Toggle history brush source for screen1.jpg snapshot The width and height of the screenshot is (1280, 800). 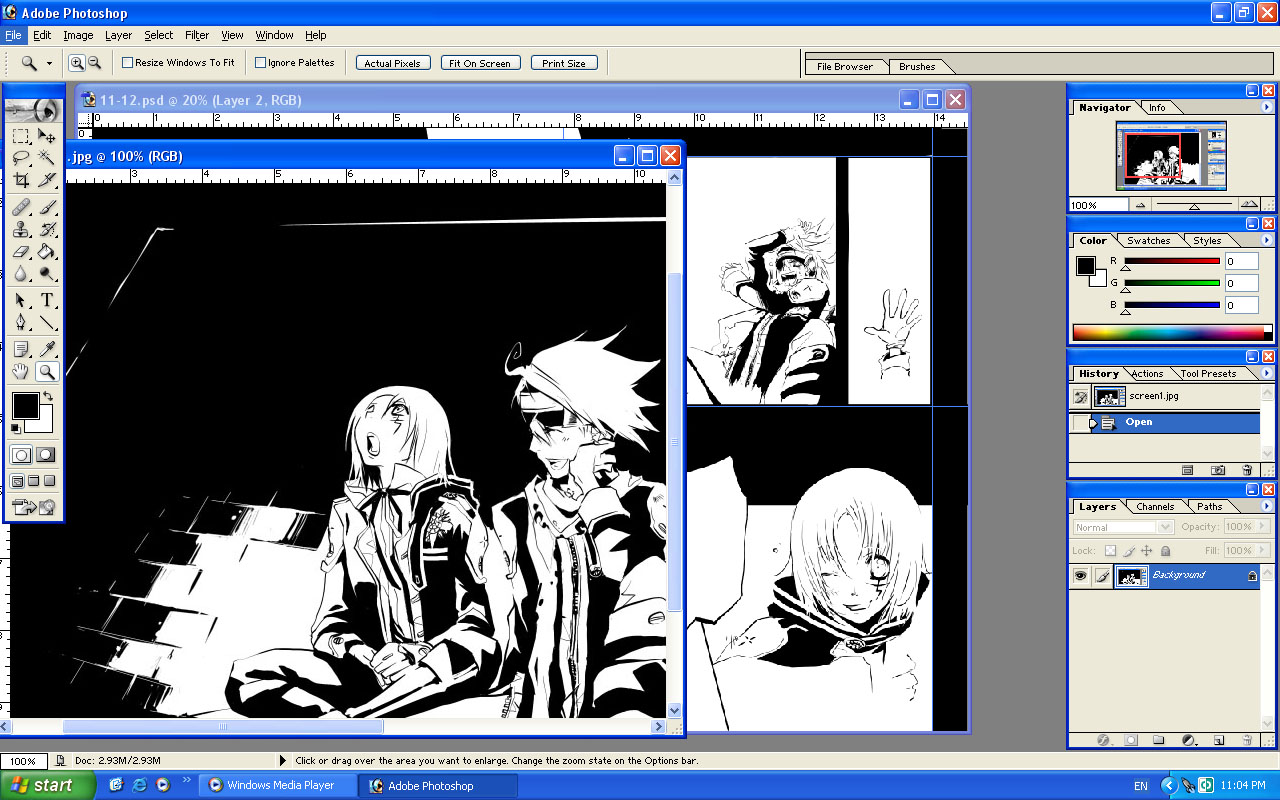tap(1080, 396)
